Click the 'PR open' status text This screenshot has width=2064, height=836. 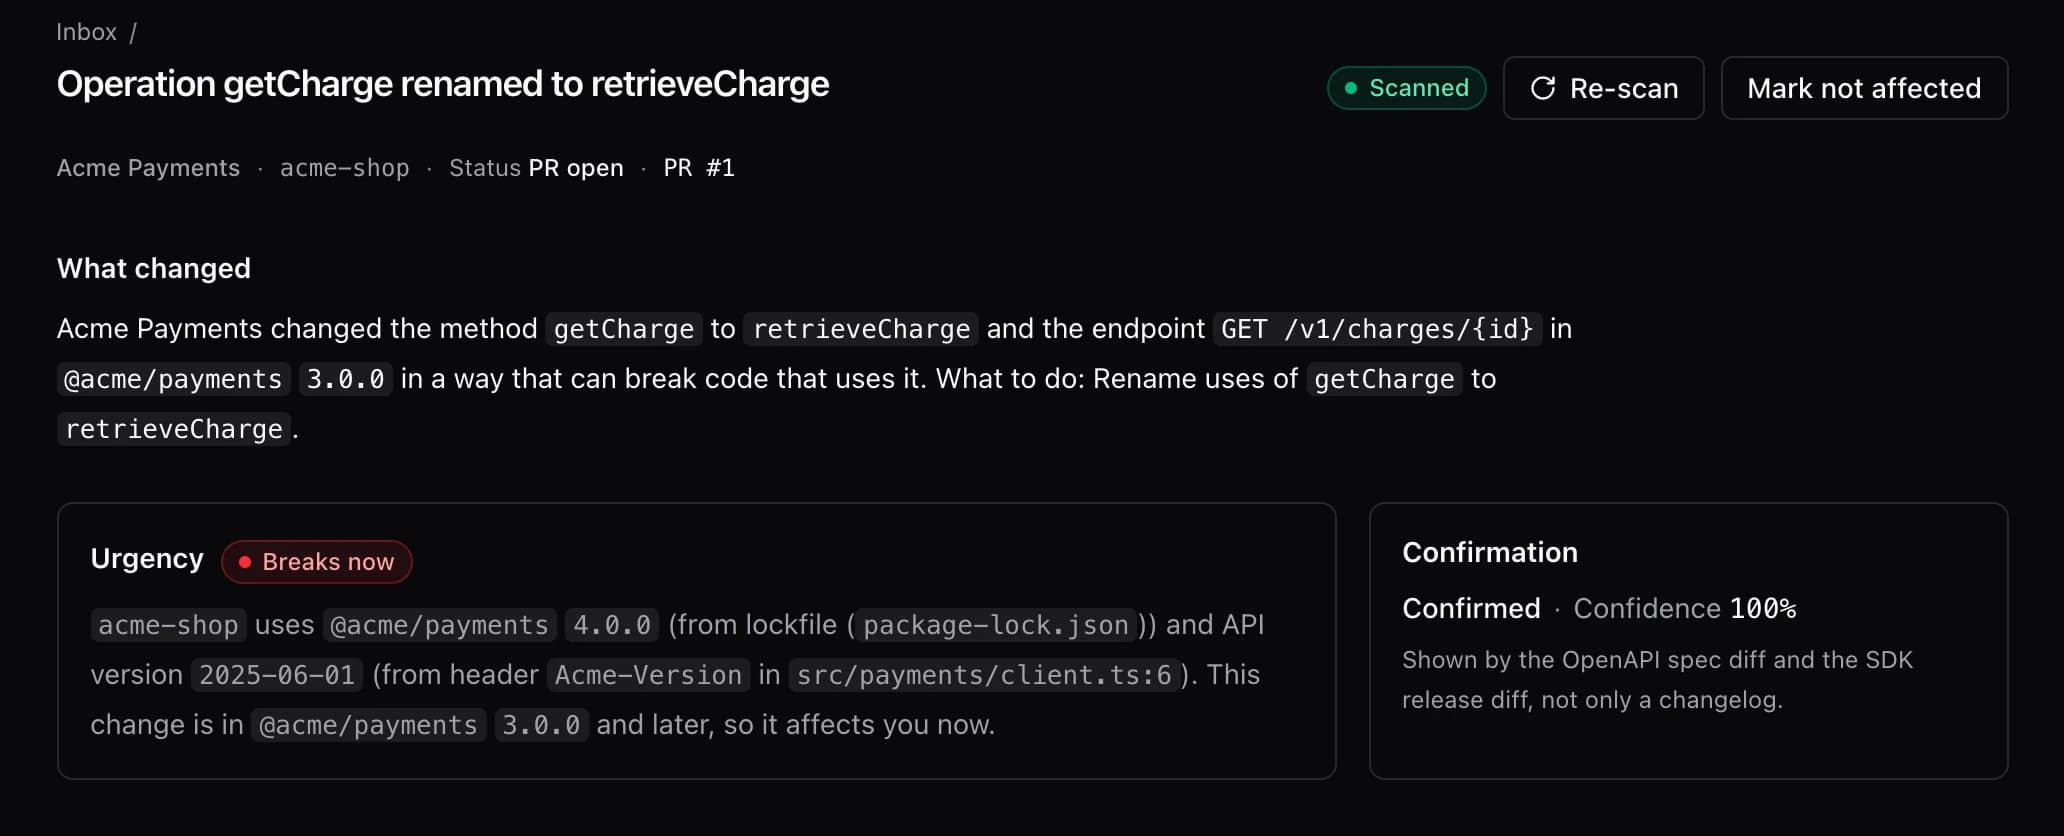point(576,168)
